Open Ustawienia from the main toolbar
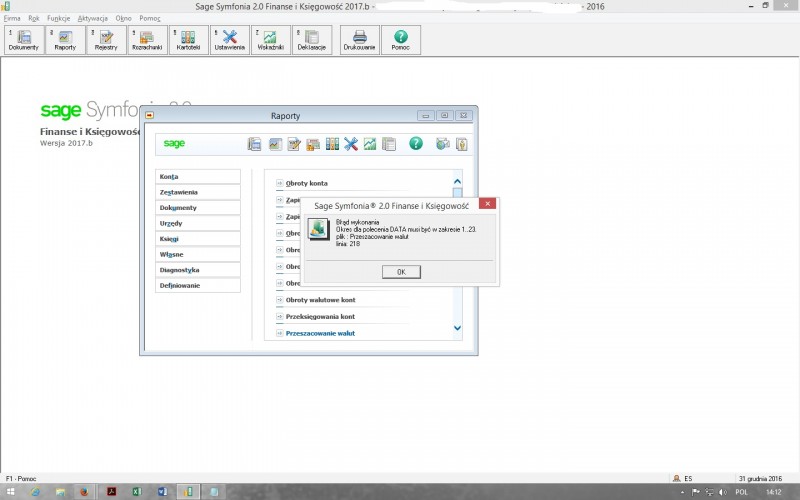This screenshot has width=800, height=500. point(230,40)
